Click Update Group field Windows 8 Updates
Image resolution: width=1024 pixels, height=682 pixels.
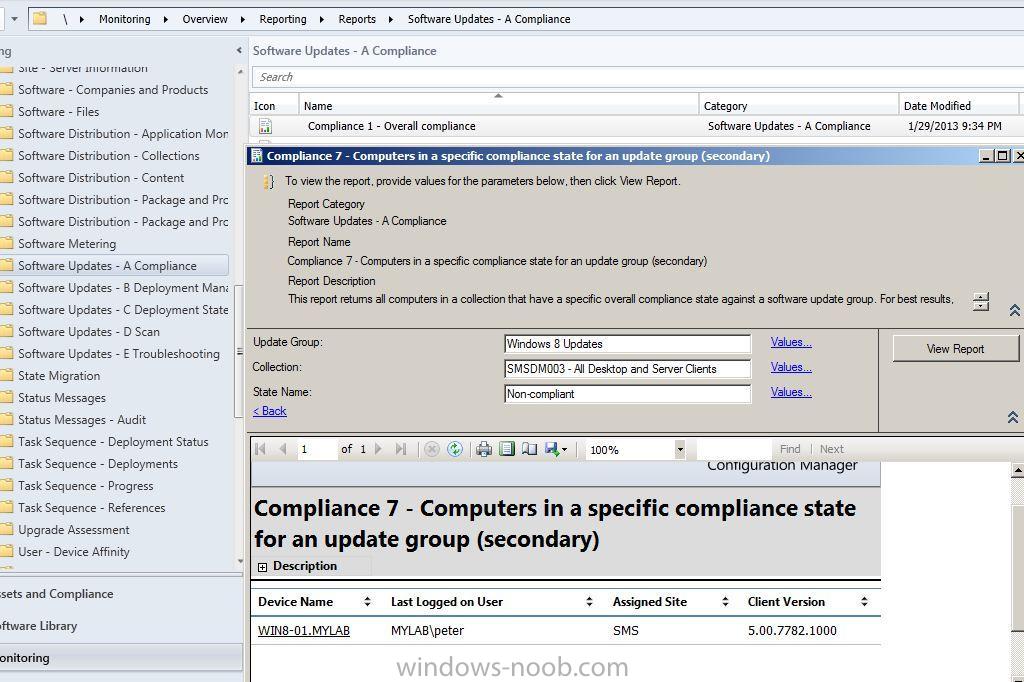[x=628, y=344]
